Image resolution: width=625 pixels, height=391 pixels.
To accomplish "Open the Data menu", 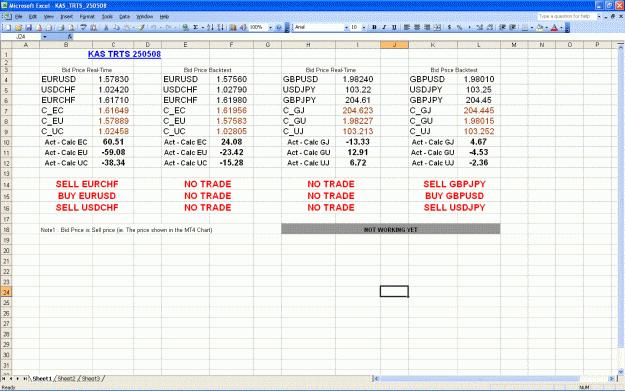I will (124, 17).
